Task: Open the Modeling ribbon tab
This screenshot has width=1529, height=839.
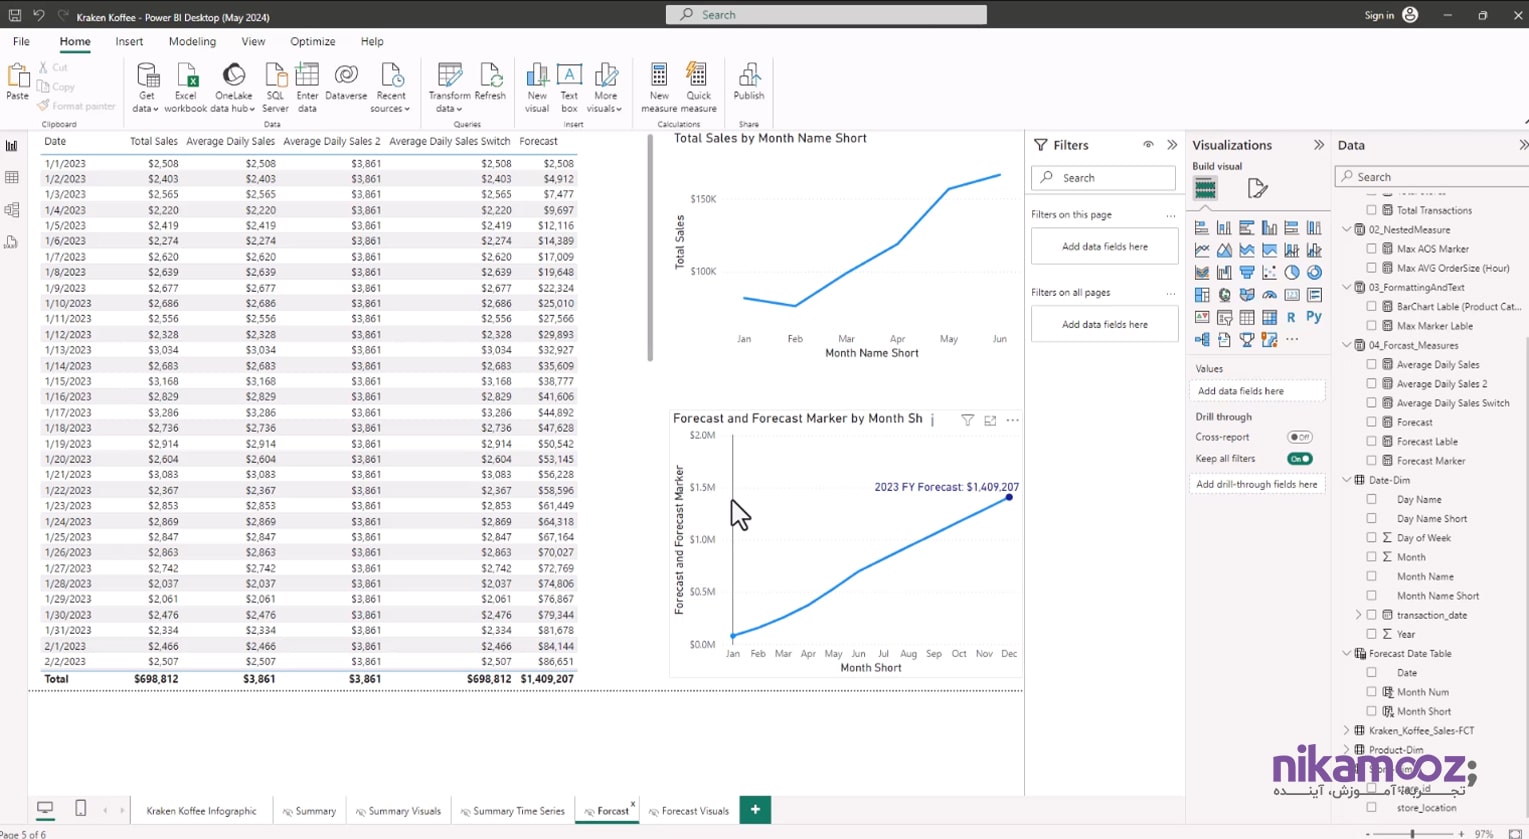Action: point(192,42)
